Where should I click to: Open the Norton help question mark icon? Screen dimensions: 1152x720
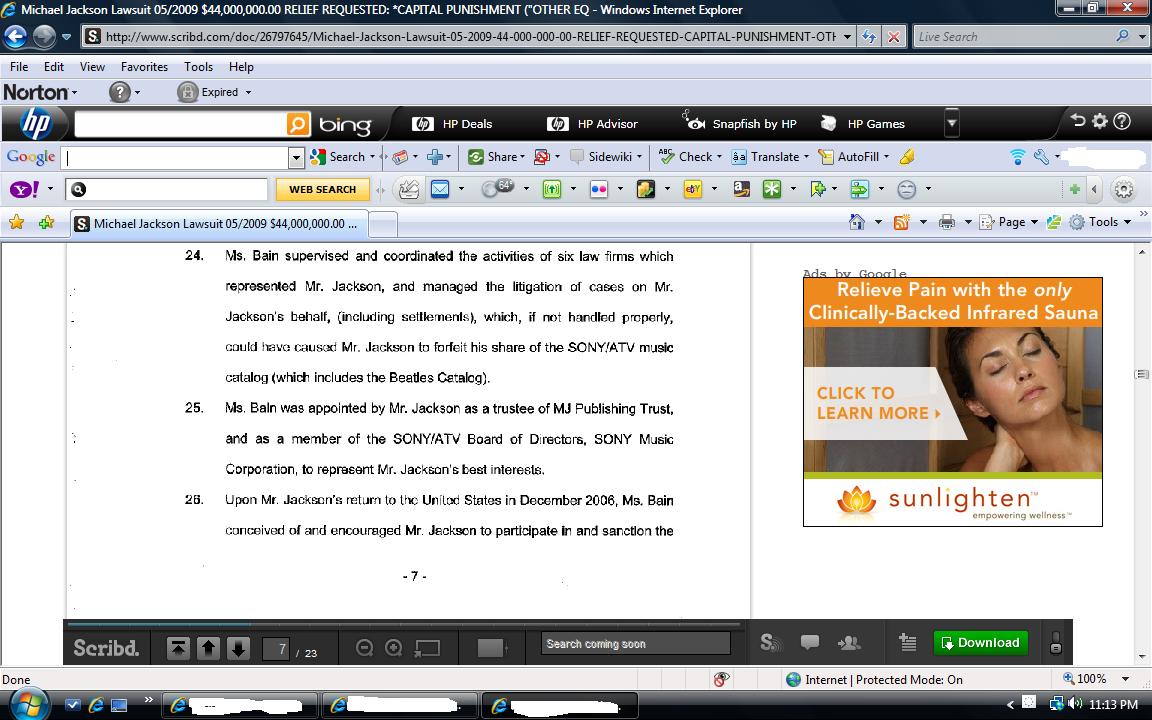(119, 92)
